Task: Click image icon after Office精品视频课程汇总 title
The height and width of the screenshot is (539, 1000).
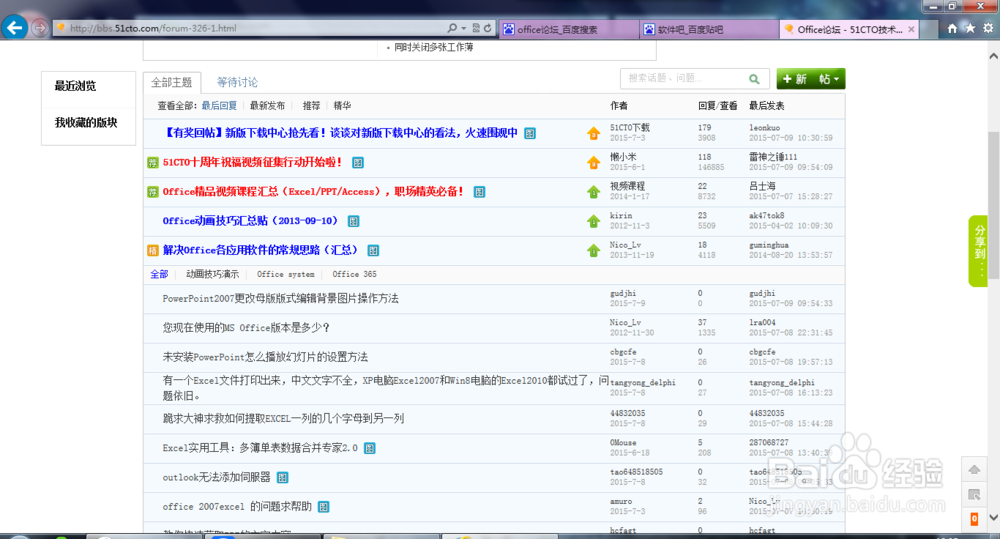Action: click(480, 192)
